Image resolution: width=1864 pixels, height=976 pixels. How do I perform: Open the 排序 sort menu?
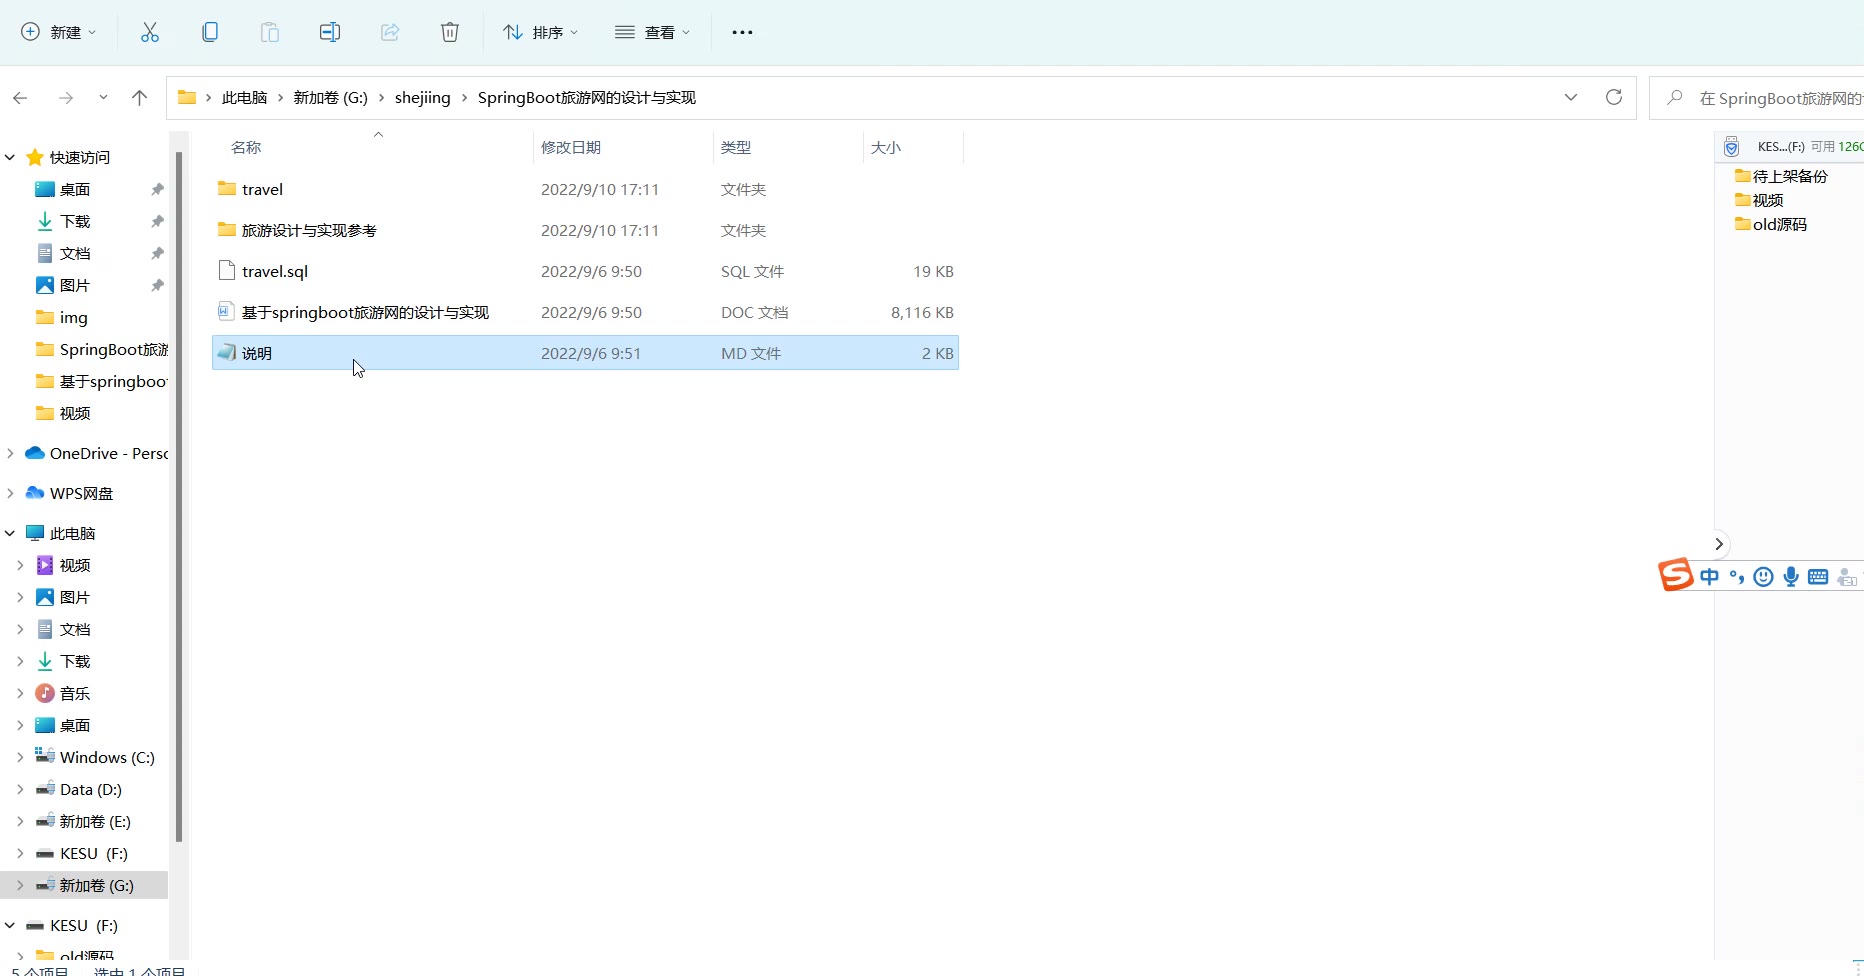pyautogui.click(x=540, y=33)
